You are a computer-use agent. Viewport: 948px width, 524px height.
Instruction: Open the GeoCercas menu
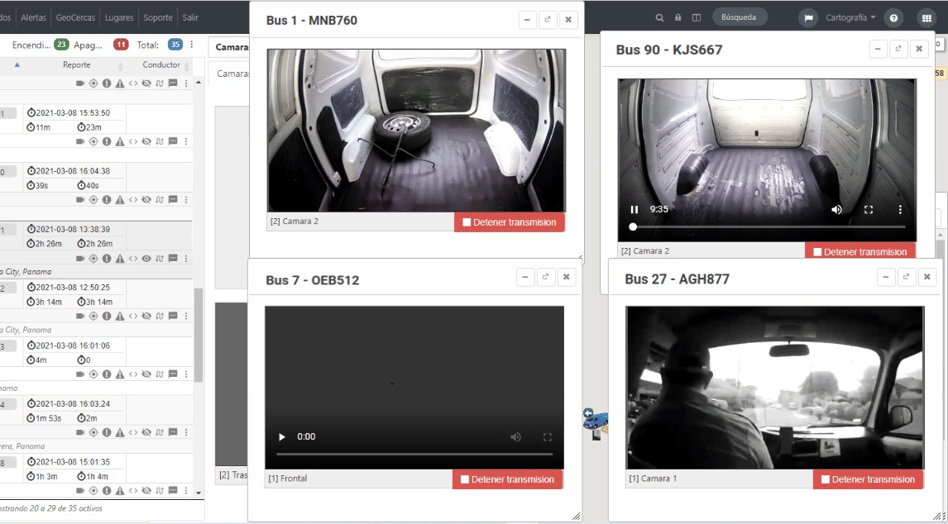click(x=76, y=18)
